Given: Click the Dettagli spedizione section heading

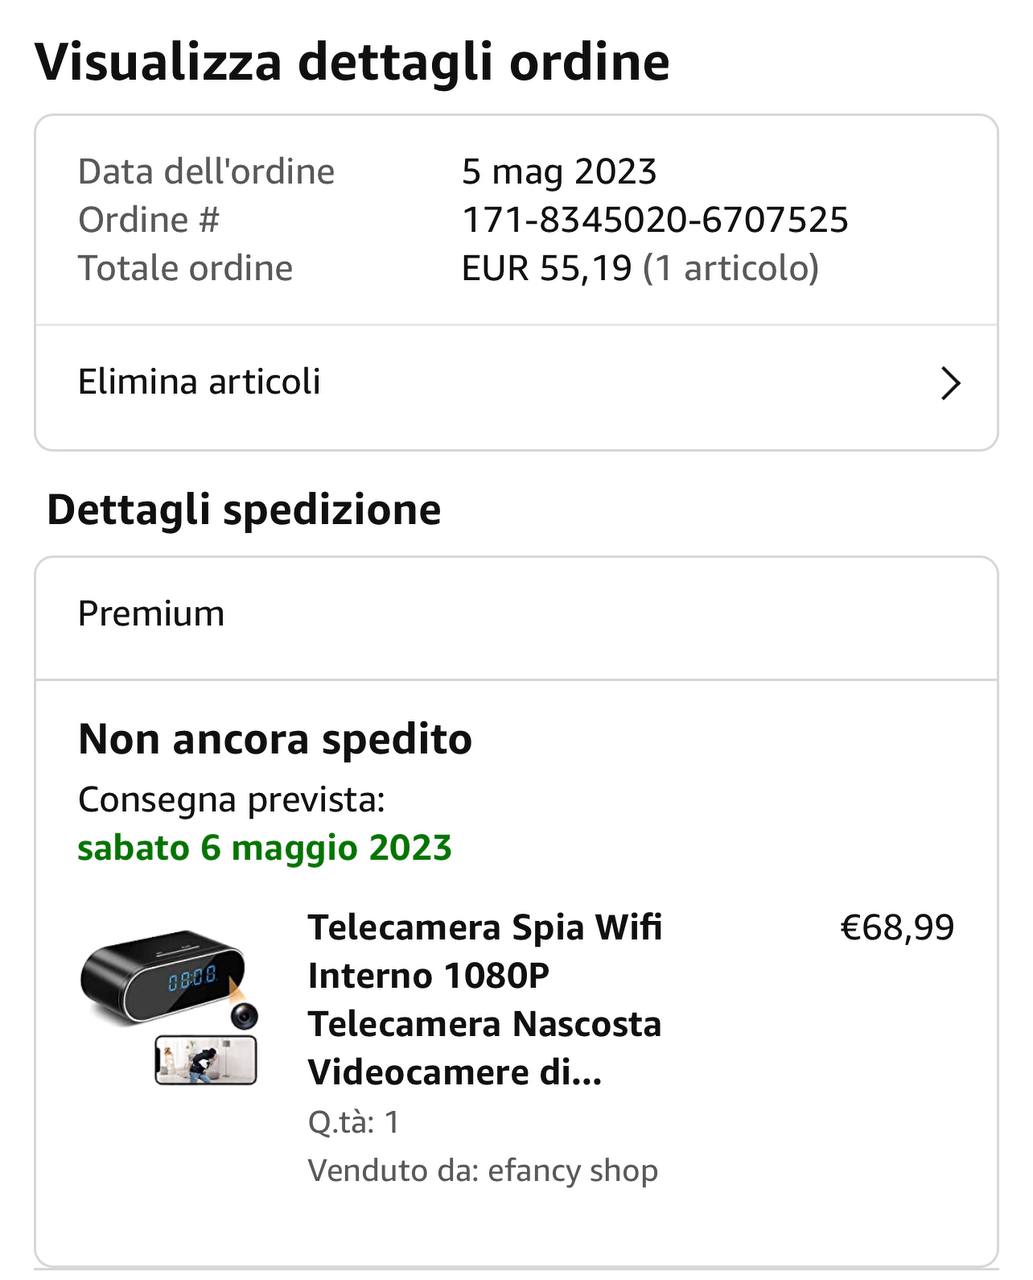Looking at the screenshot, I should coord(244,510).
